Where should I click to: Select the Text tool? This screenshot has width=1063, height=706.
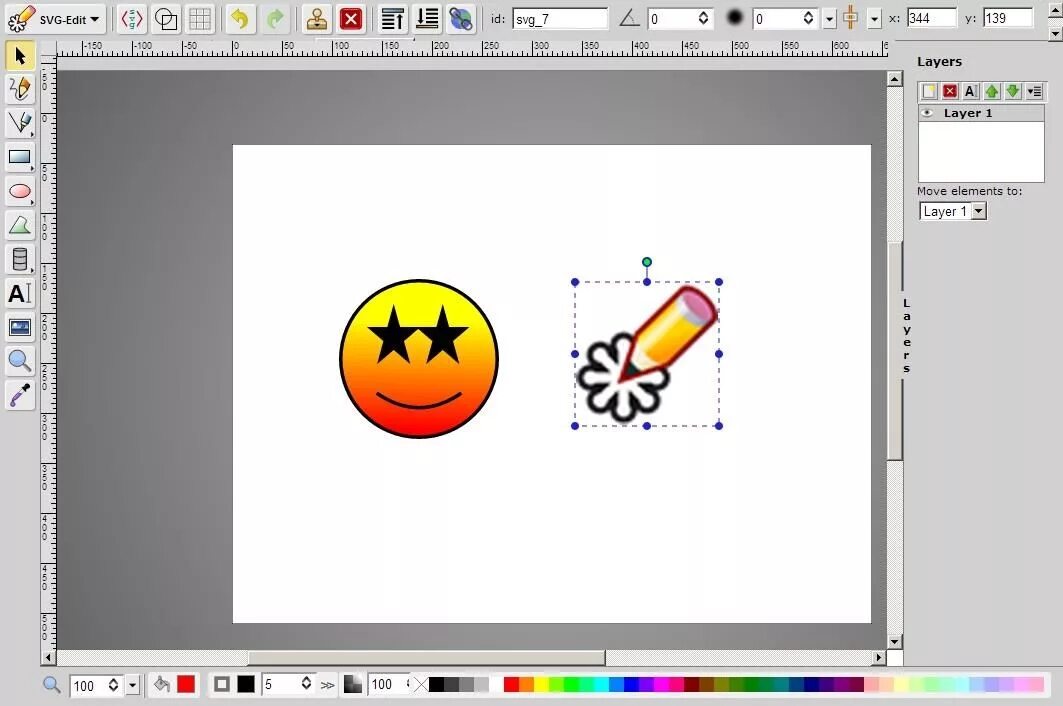point(20,293)
